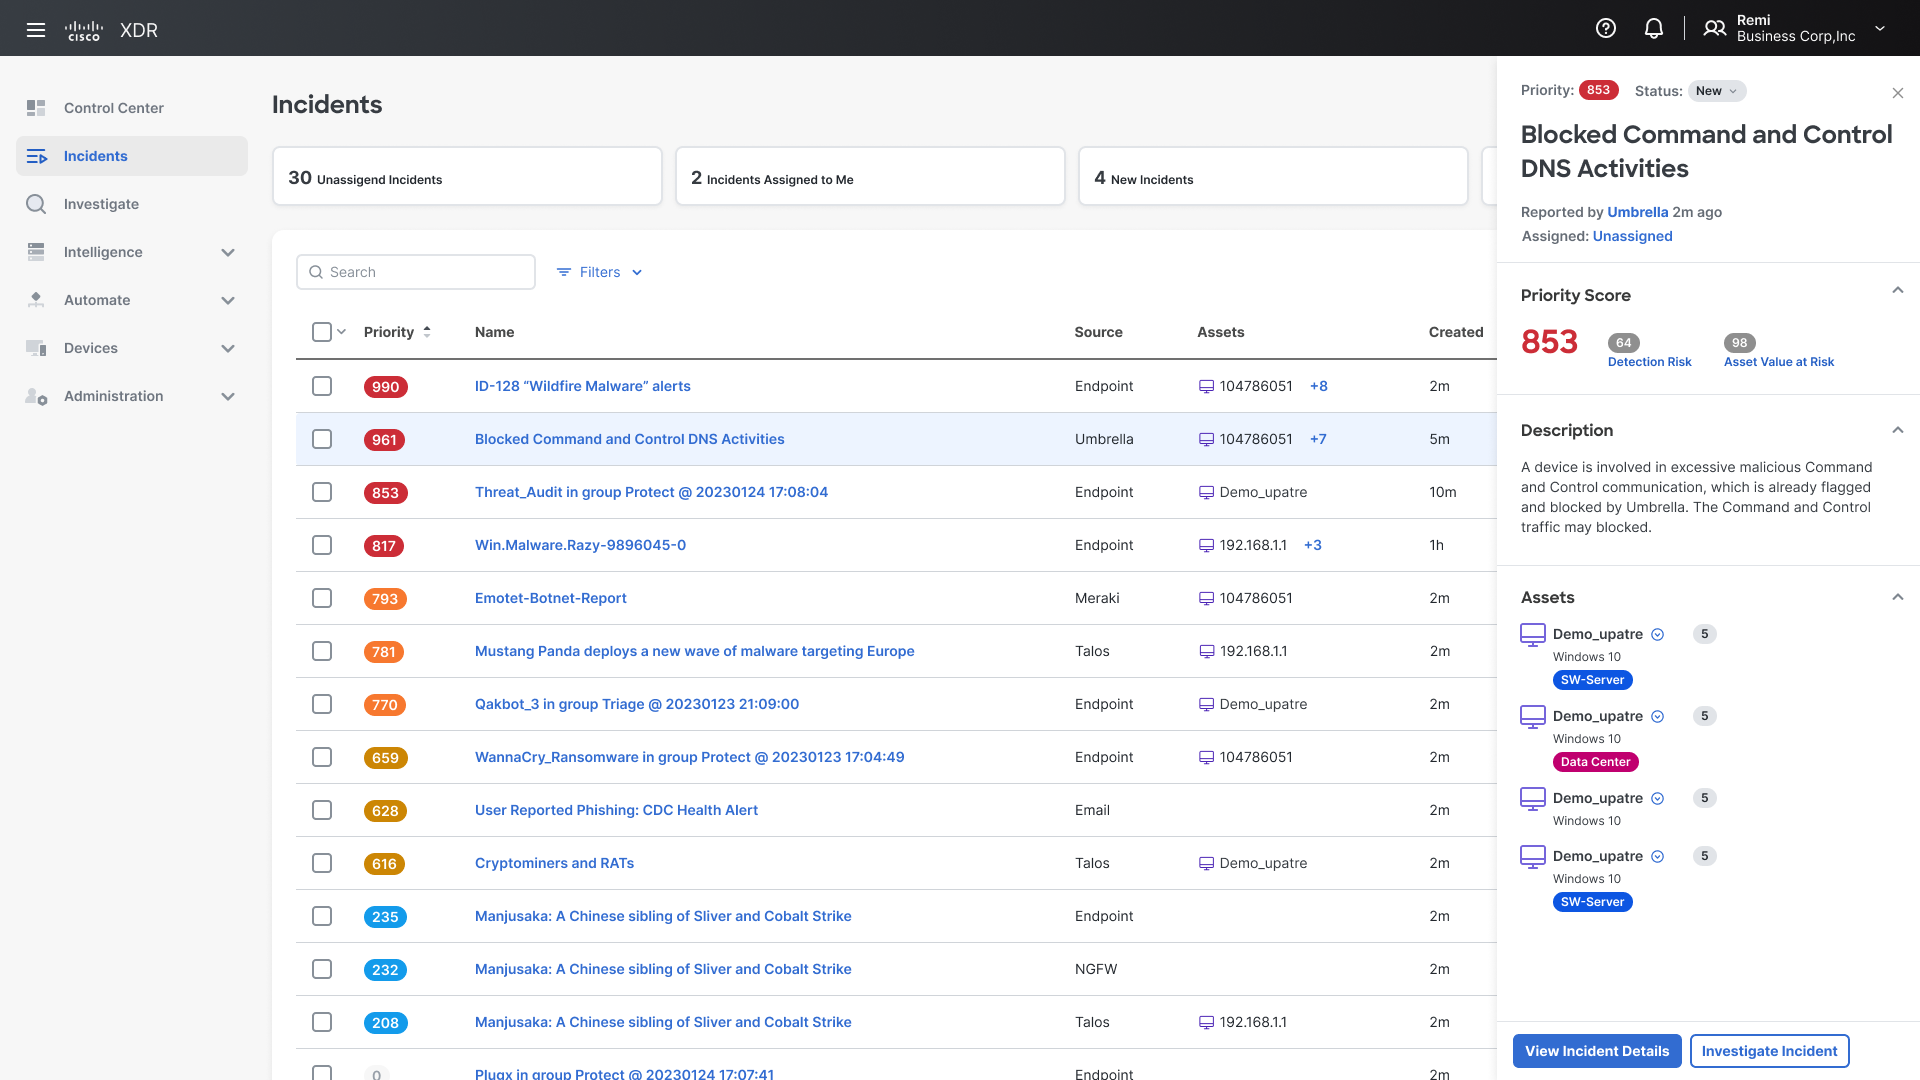Click the Devices sidebar icon
1920x1080 pixels.
(36, 348)
